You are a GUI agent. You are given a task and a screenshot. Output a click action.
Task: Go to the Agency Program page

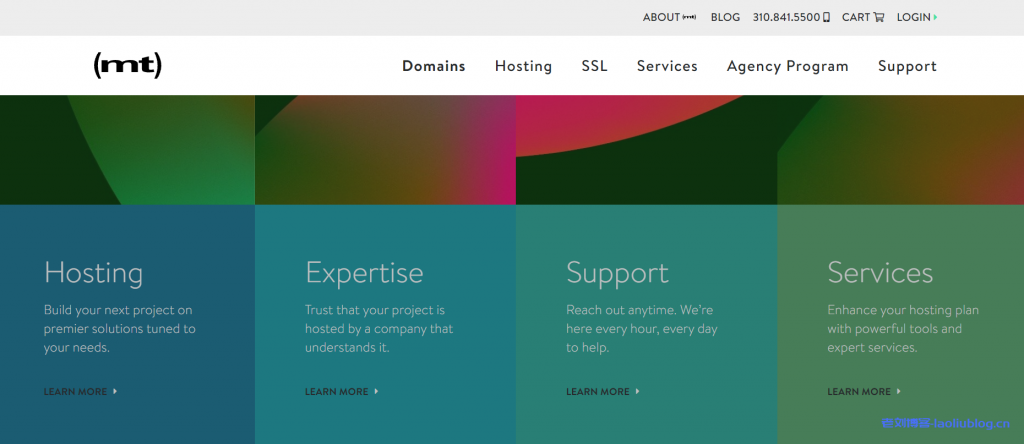pos(787,66)
